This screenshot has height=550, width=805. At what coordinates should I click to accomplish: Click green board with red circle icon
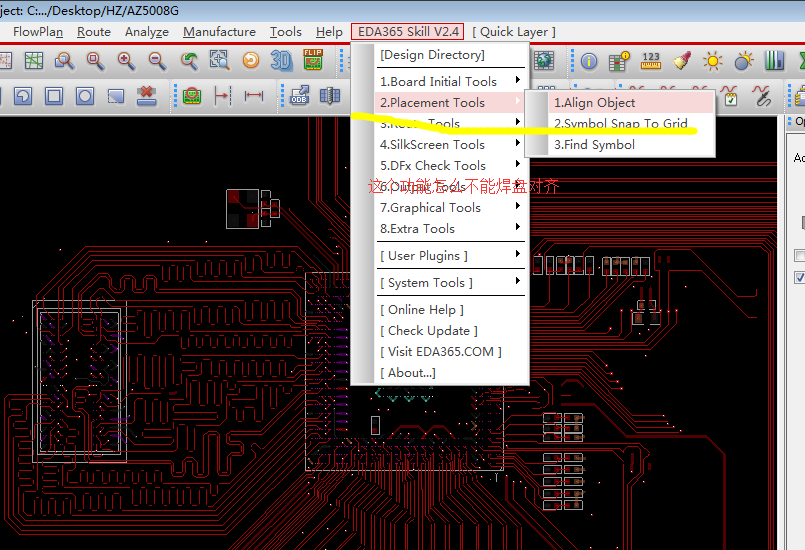[x=191, y=96]
